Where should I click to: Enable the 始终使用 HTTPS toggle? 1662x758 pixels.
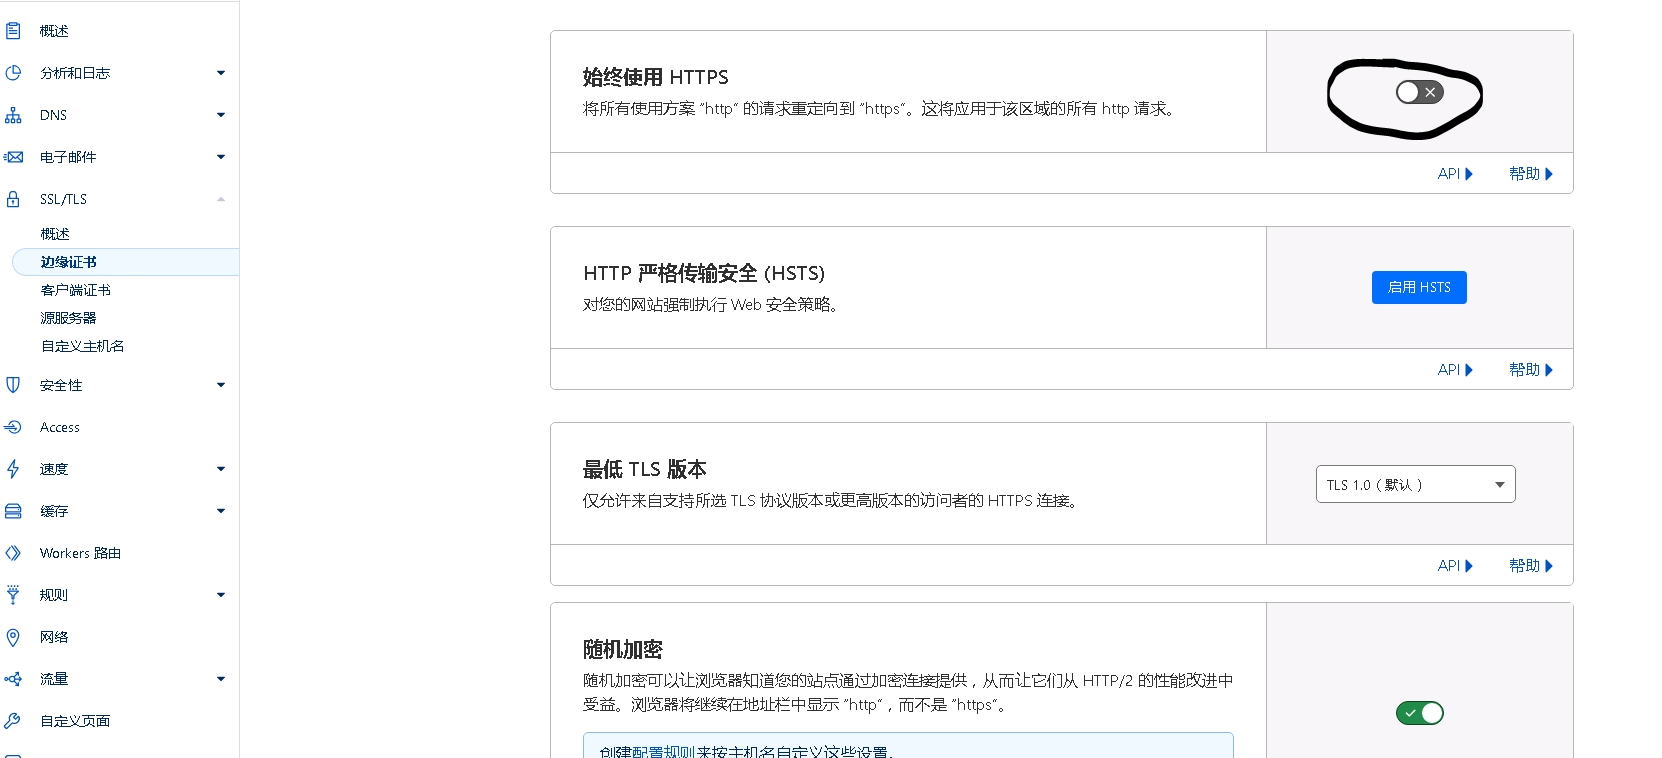pyautogui.click(x=1419, y=92)
